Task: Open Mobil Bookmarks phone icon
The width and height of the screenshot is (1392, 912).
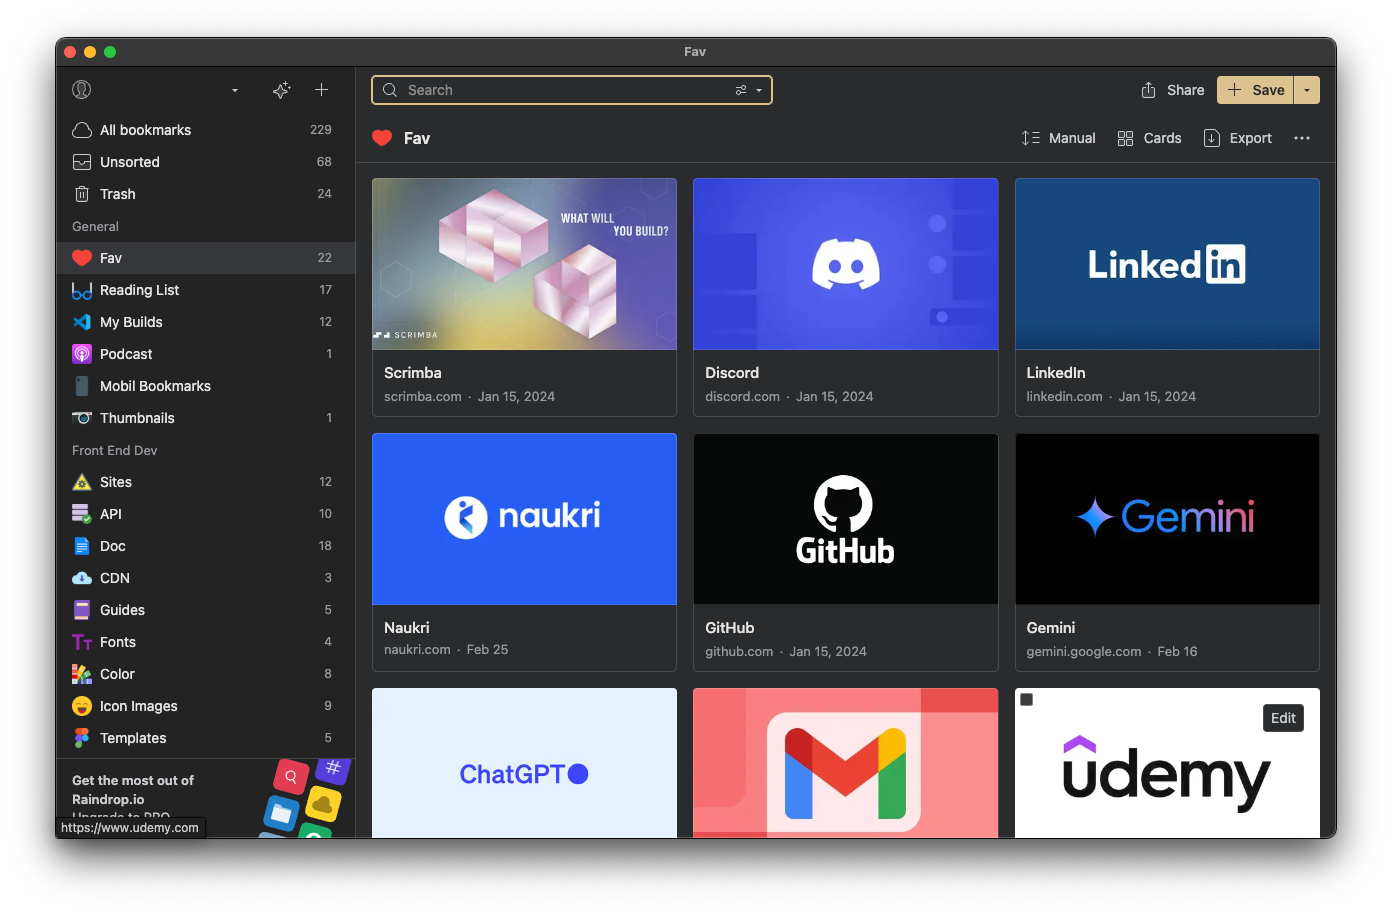Action: click(82, 386)
